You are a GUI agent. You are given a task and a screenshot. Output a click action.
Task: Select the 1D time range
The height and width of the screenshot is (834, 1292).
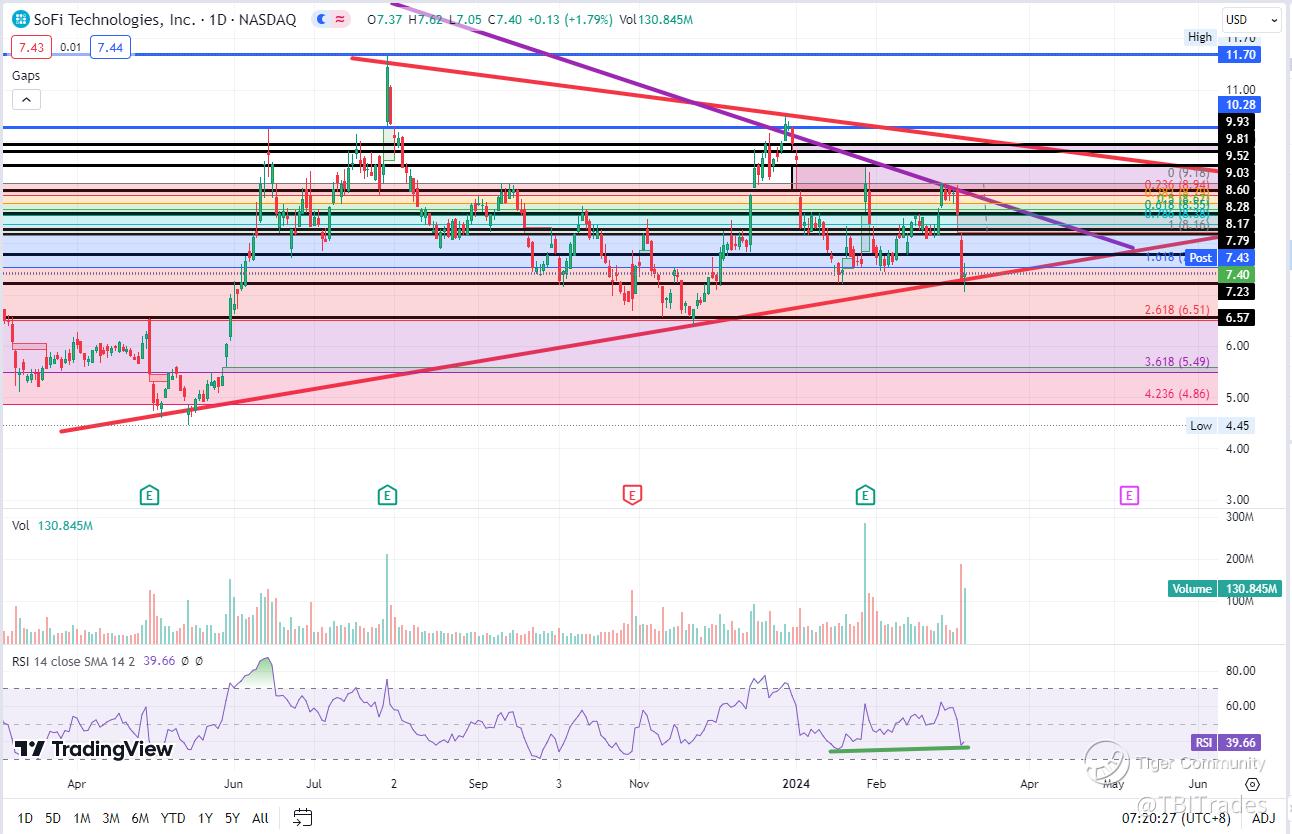click(25, 818)
